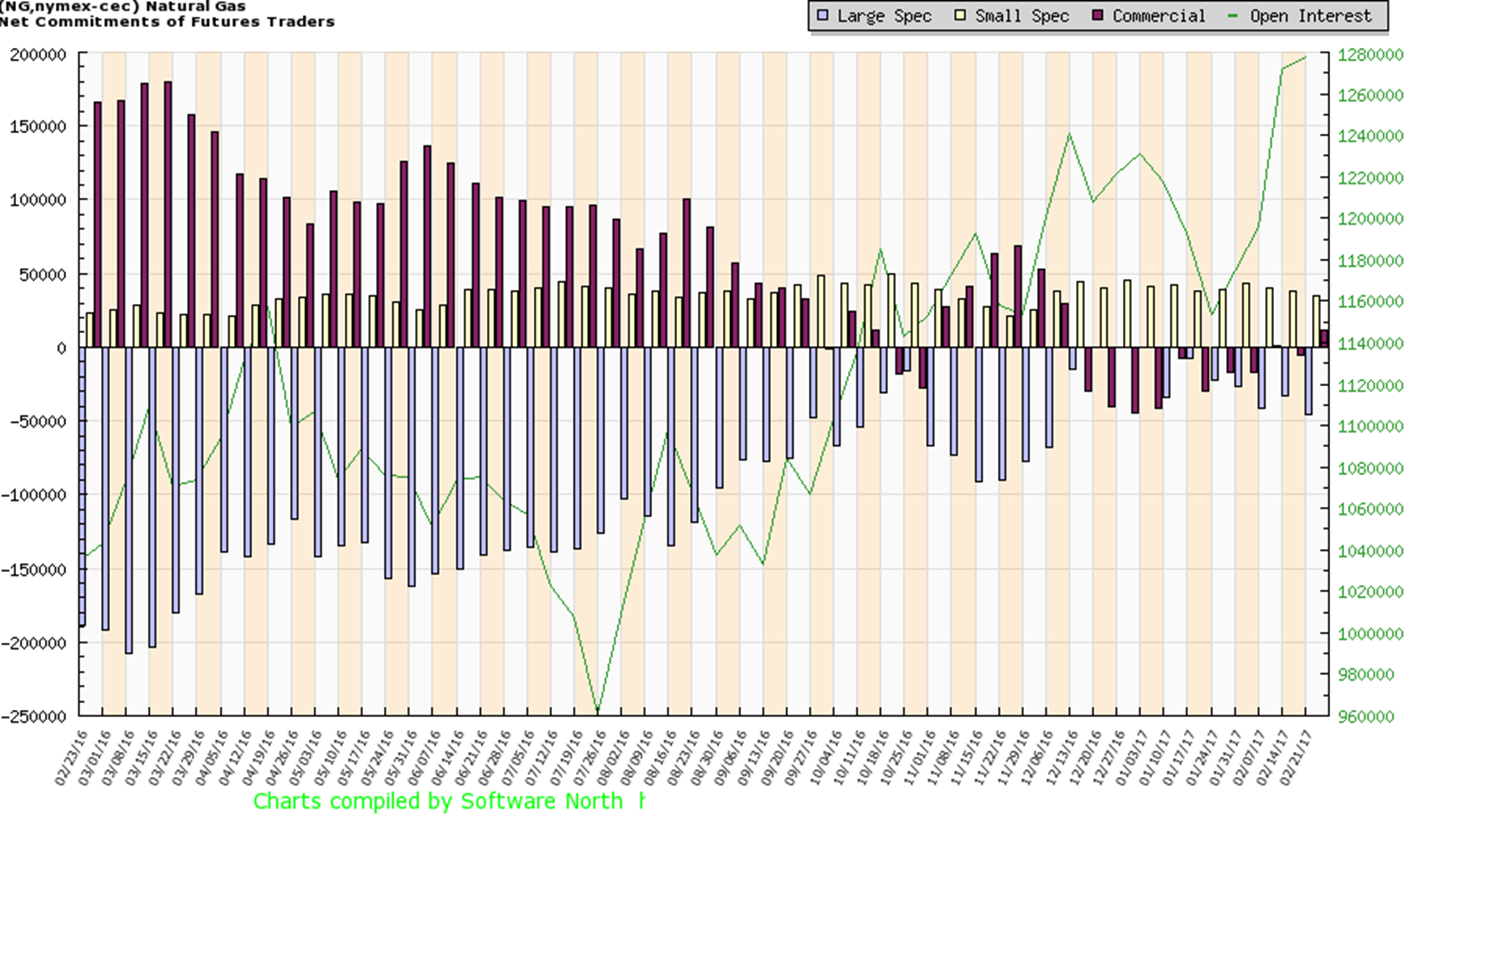This screenshot has width=1500, height=968.
Task: Click the 1200000 right axis value
Action: (x=1370, y=219)
